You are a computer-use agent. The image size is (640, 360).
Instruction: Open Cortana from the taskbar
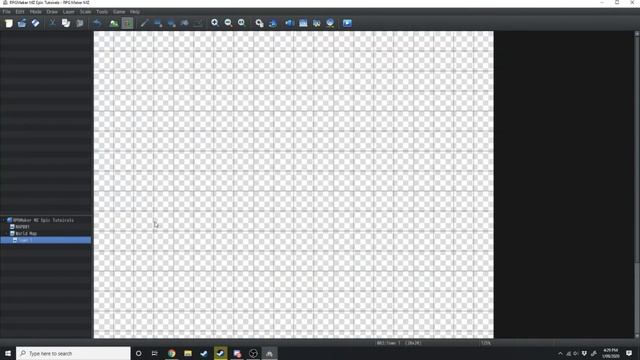[x=138, y=353]
